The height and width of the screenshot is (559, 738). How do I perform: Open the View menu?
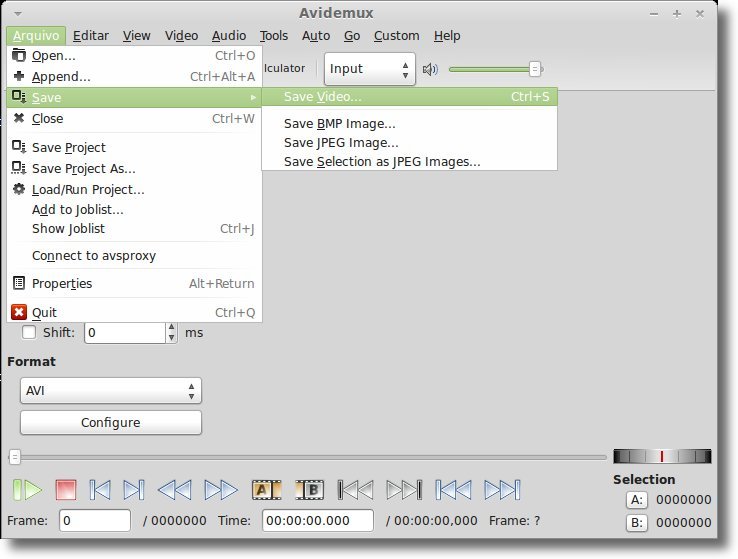(x=136, y=36)
